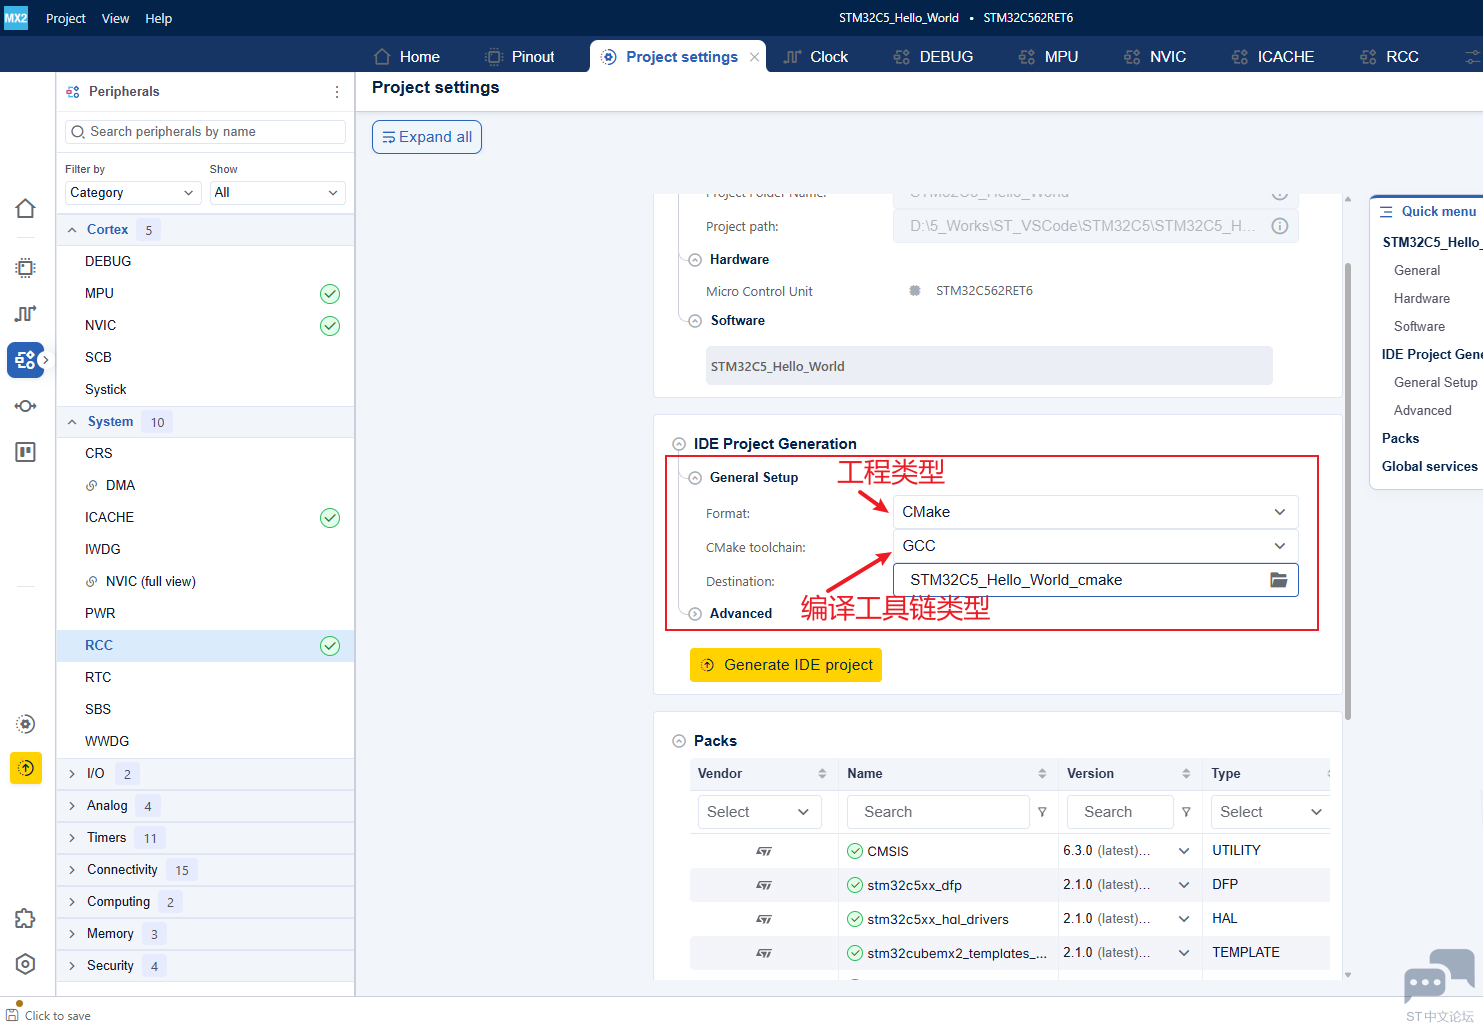Open the Show All dropdown
Image resolution: width=1483 pixels, height=1032 pixels.
(277, 193)
